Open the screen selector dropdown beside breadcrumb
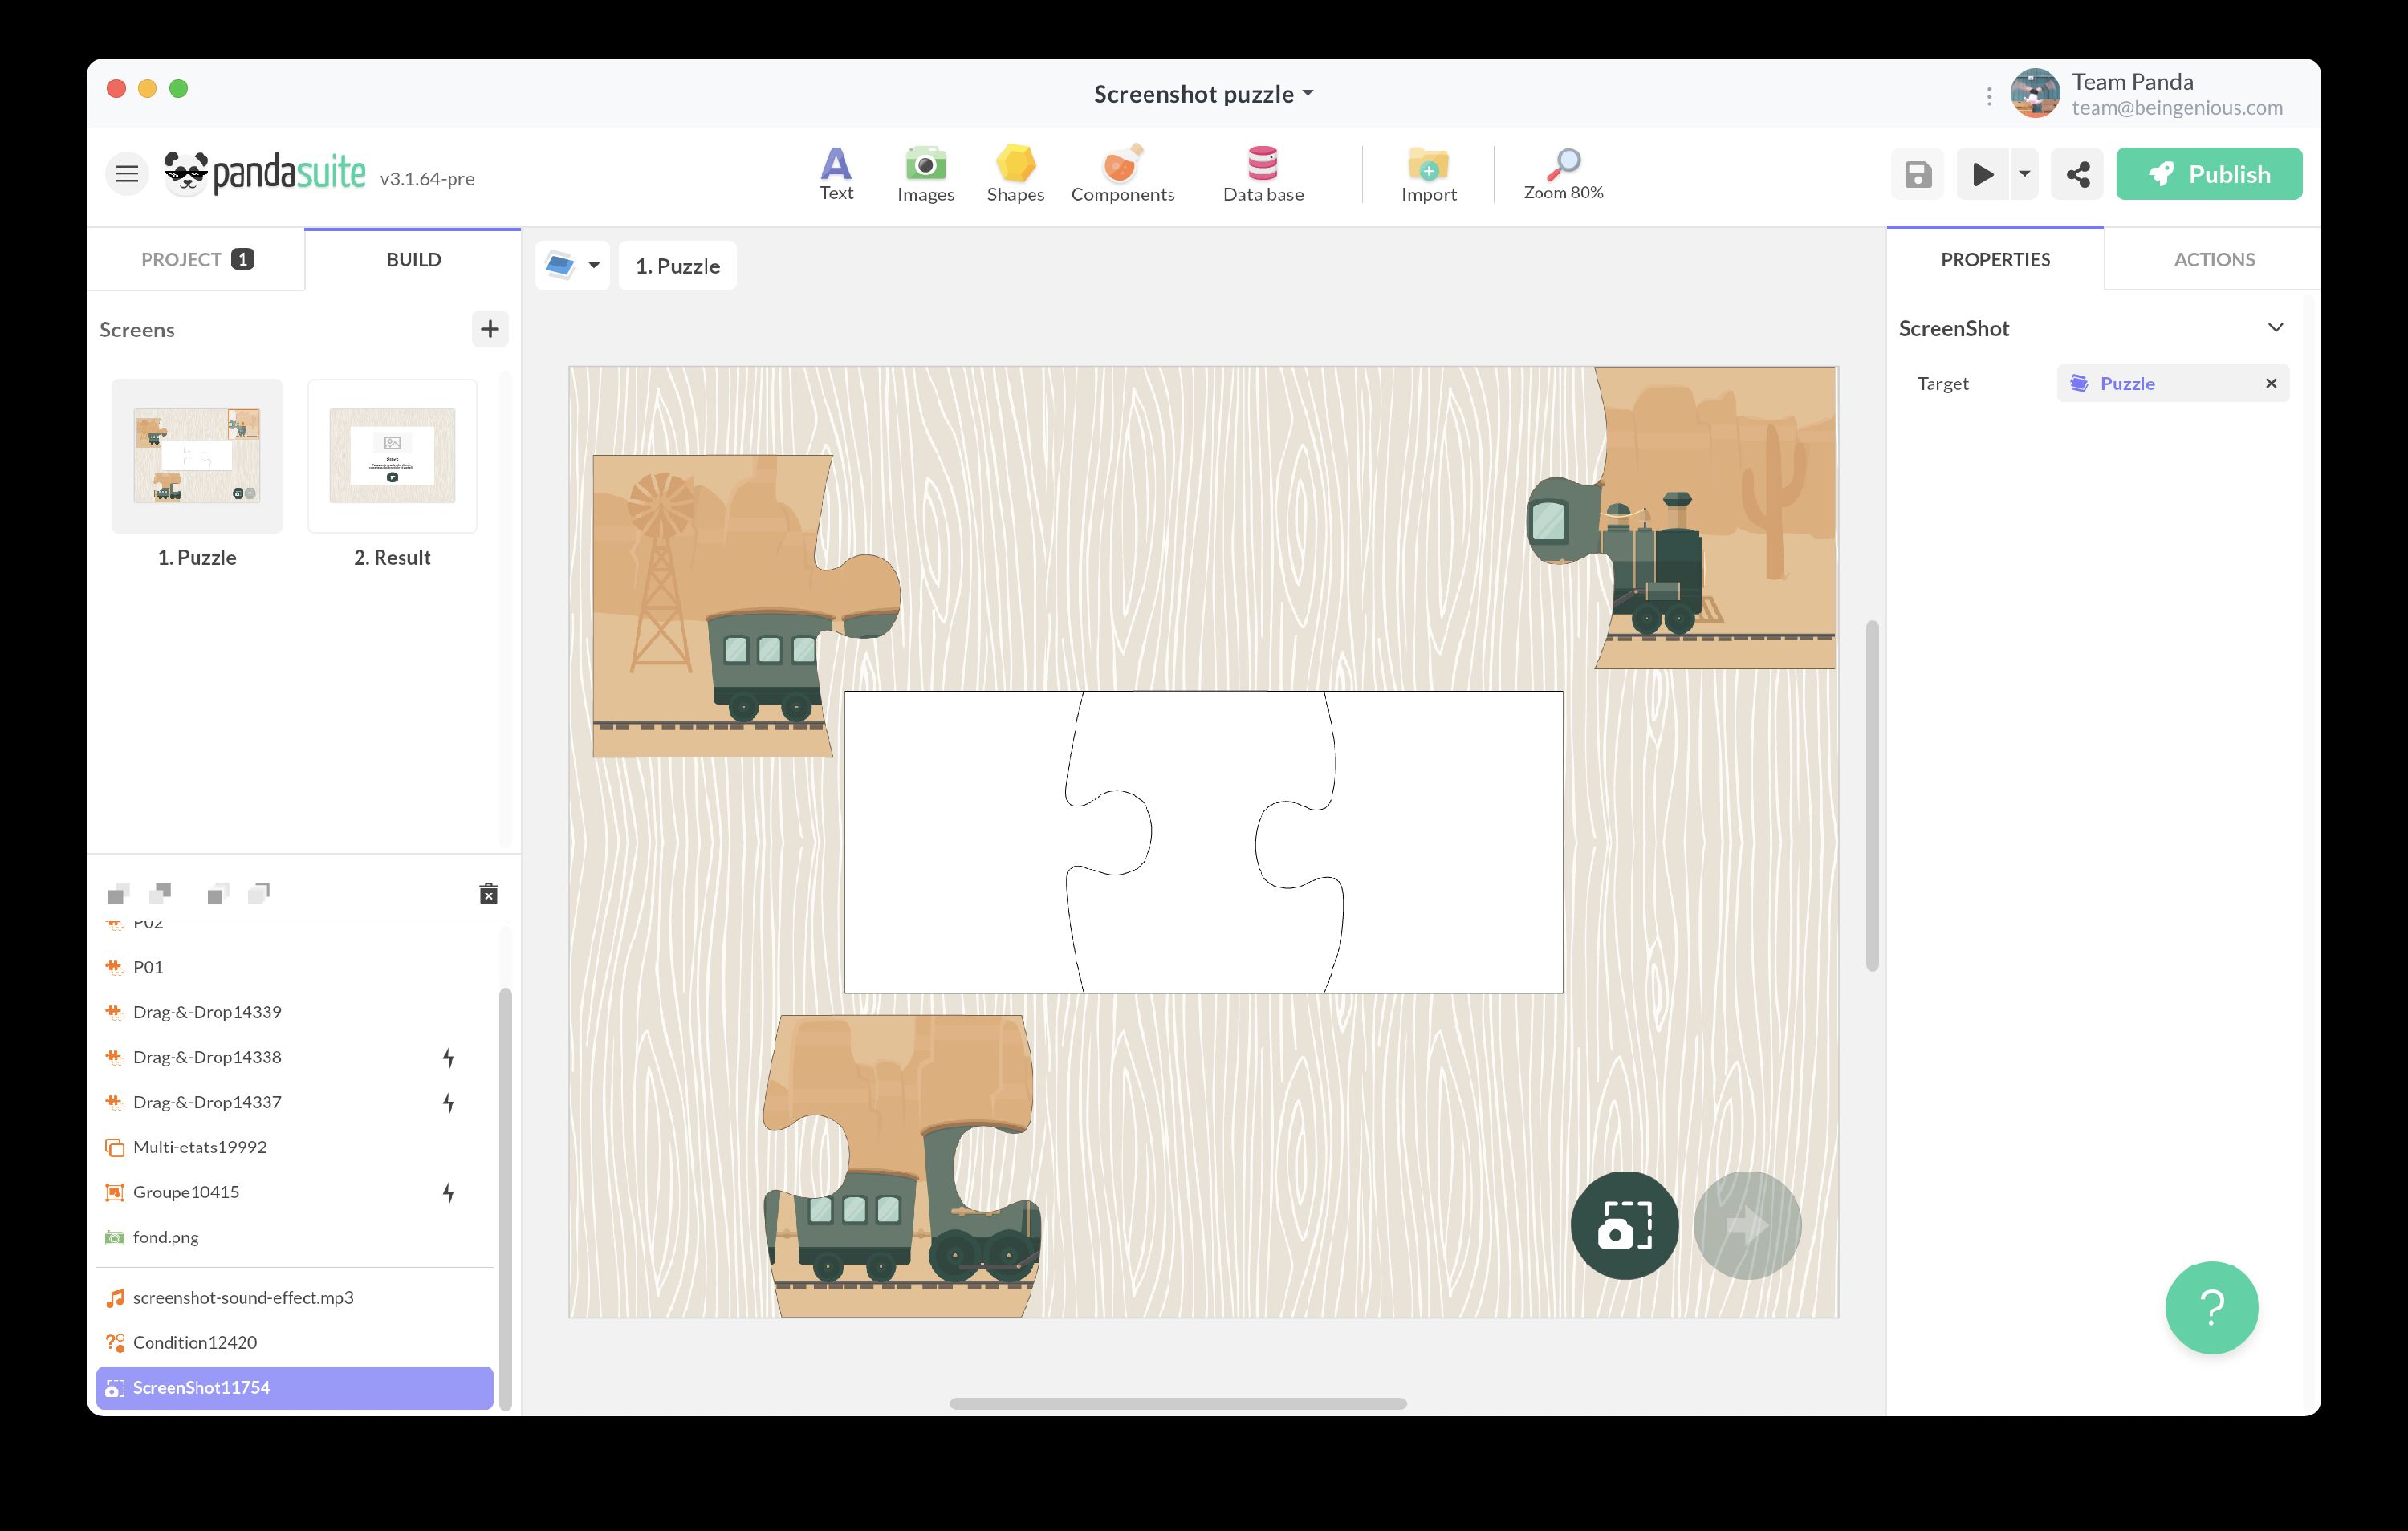Image resolution: width=2408 pixels, height=1531 pixels. pos(592,265)
